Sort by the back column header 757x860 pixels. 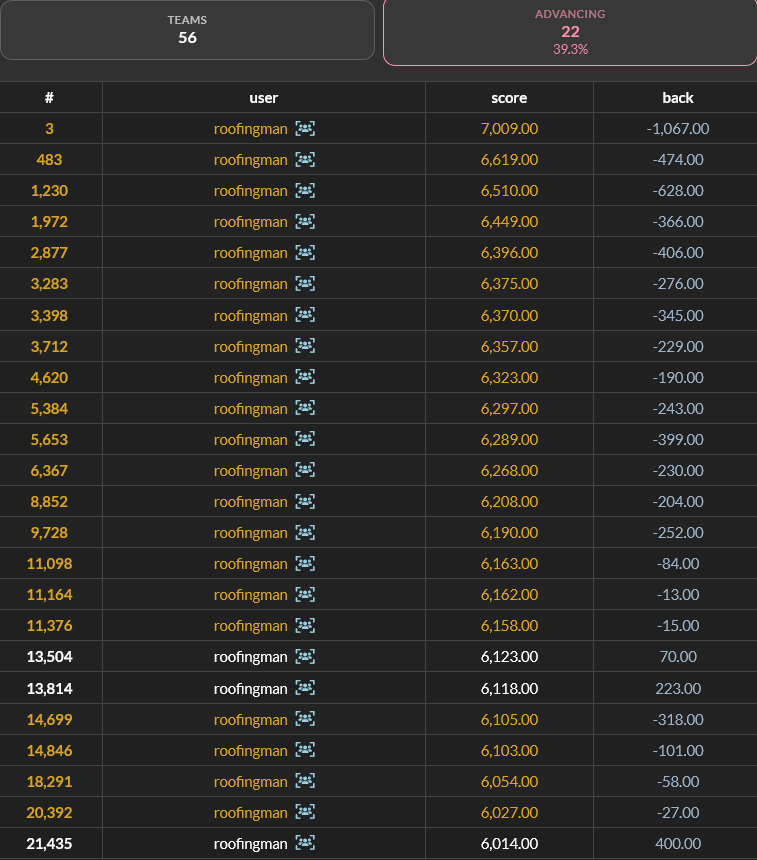677,98
